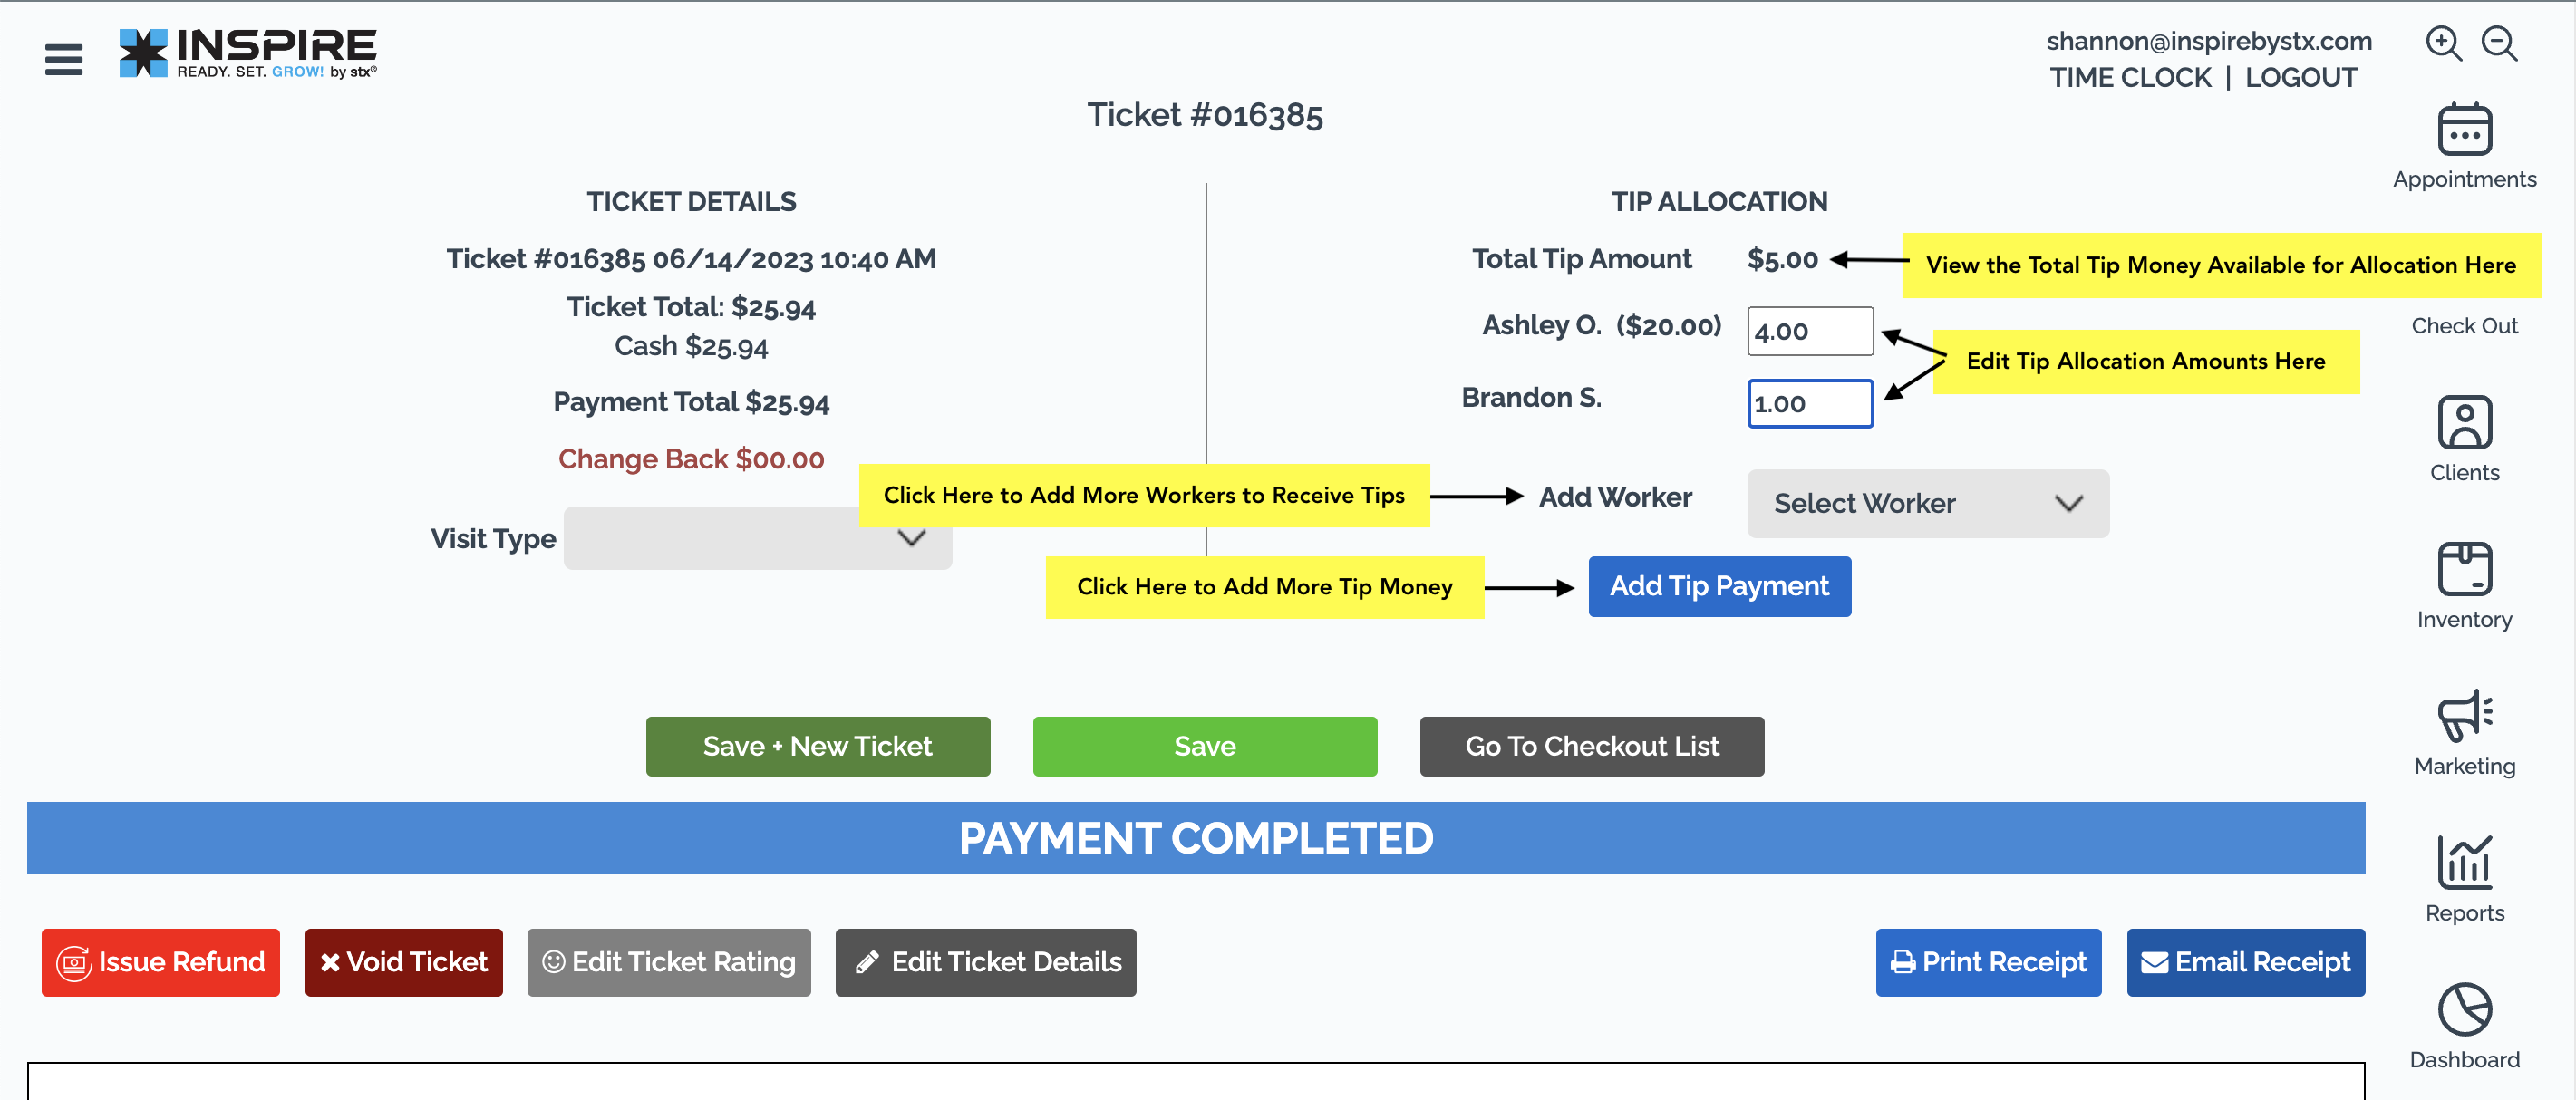
Task: Click the Save + New Ticket button
Action: (x=818, y=746)
